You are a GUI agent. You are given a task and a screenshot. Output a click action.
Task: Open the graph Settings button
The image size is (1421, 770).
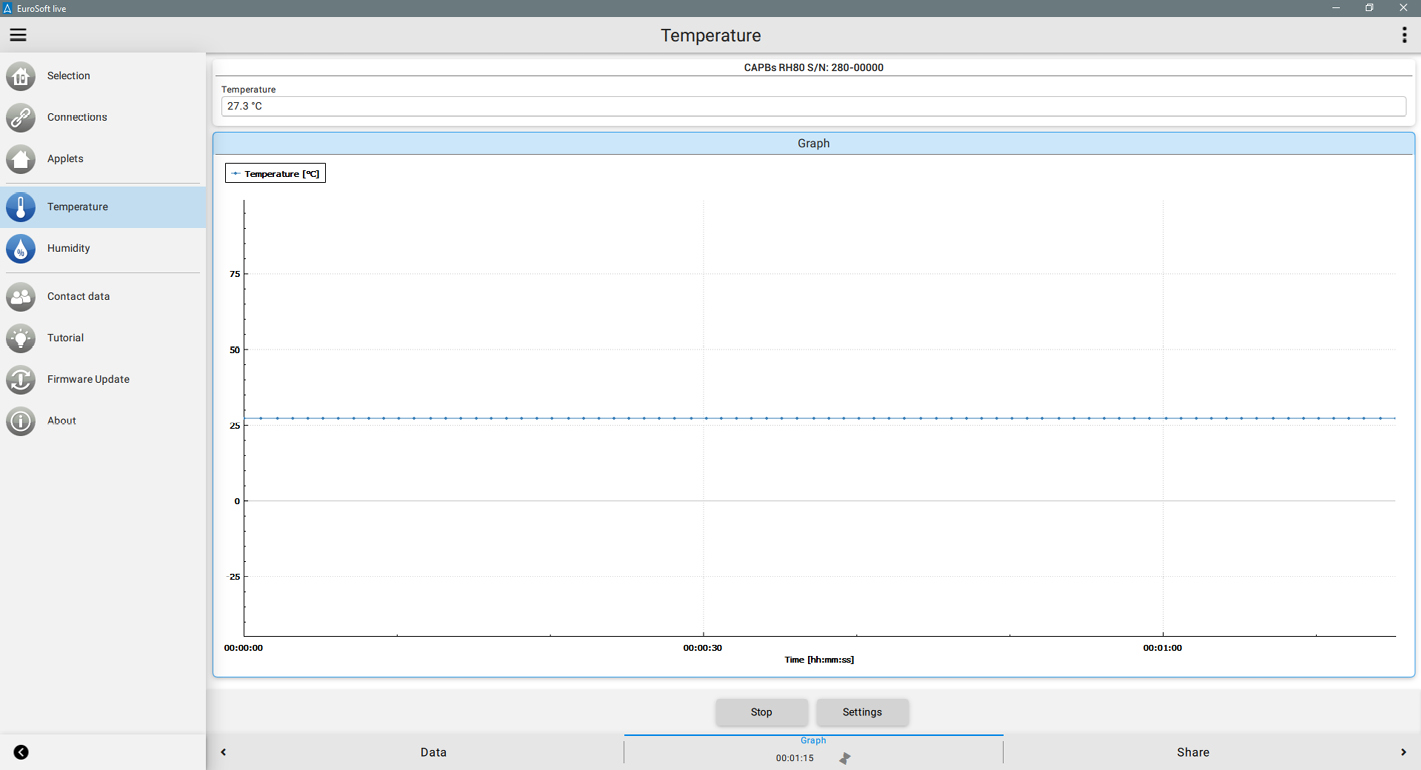click(x=862, y=712)
